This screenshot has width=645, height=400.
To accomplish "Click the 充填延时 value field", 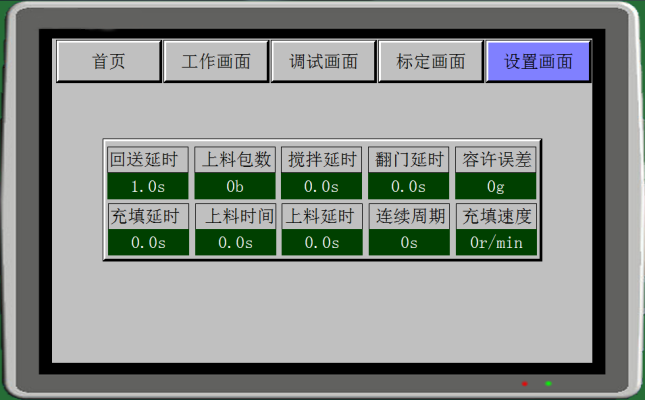I will pos(148,242).
